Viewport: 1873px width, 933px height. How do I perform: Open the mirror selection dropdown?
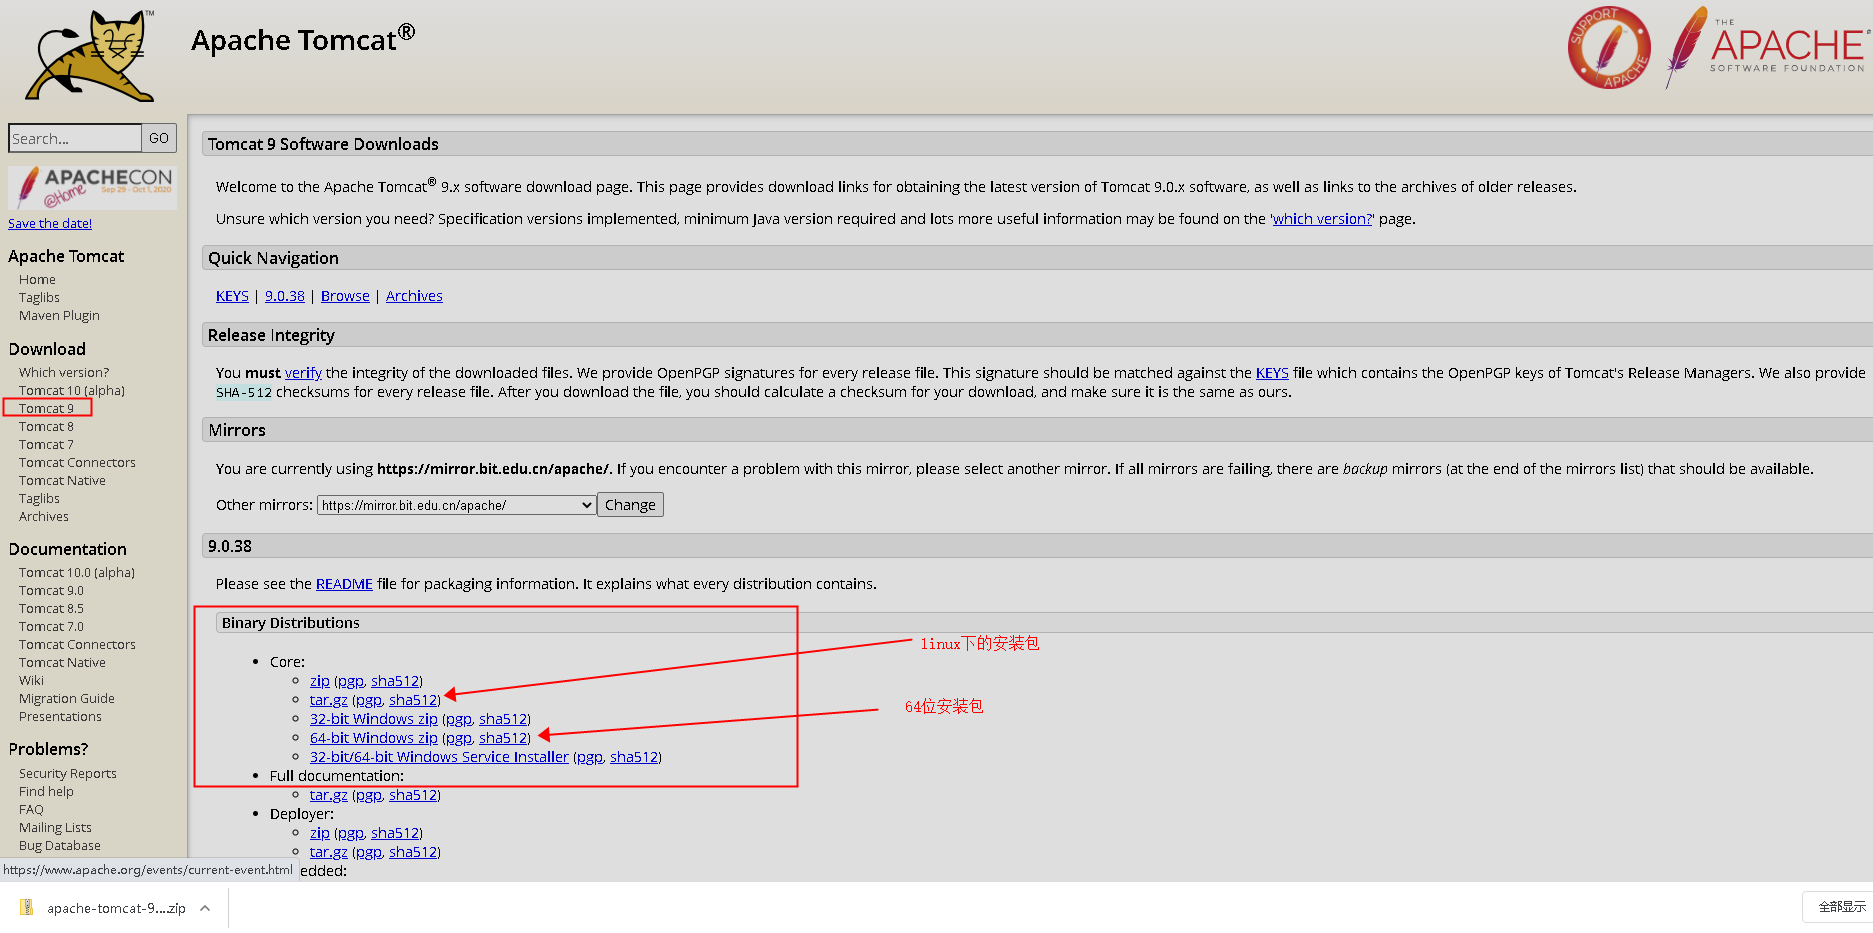pos(456,505)
